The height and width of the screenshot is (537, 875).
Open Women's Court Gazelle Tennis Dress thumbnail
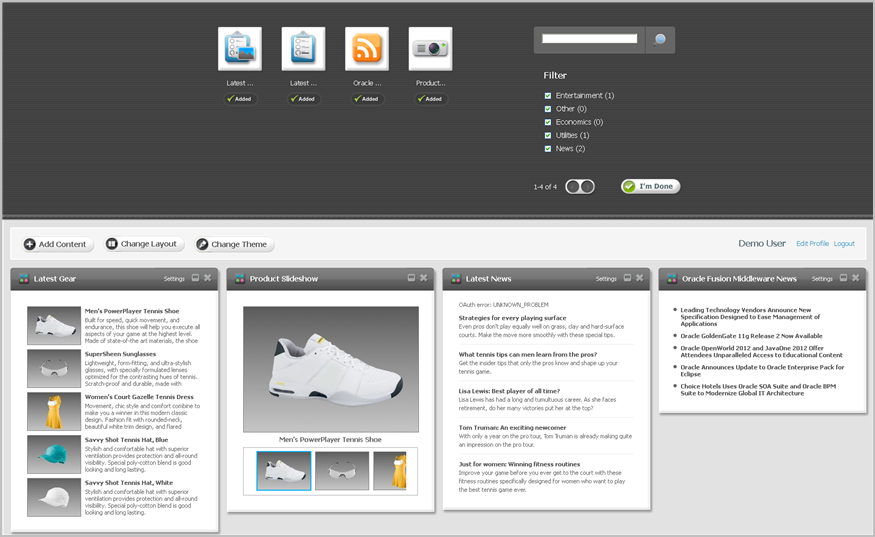pos(54,411)
